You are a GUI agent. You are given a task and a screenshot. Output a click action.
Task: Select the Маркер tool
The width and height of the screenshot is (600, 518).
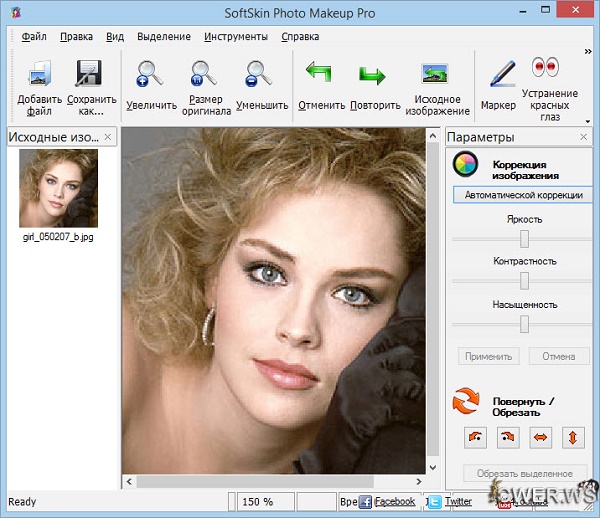502,73
